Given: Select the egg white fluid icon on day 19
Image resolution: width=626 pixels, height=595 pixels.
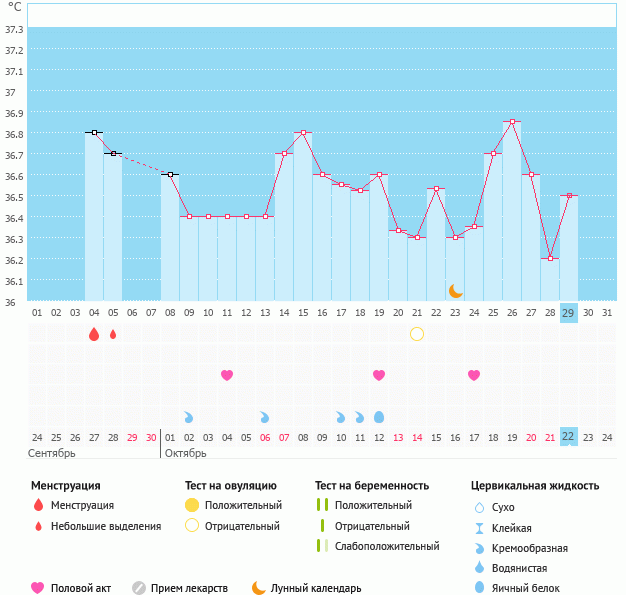Looking at the screenshot, I should click(379, 416).
